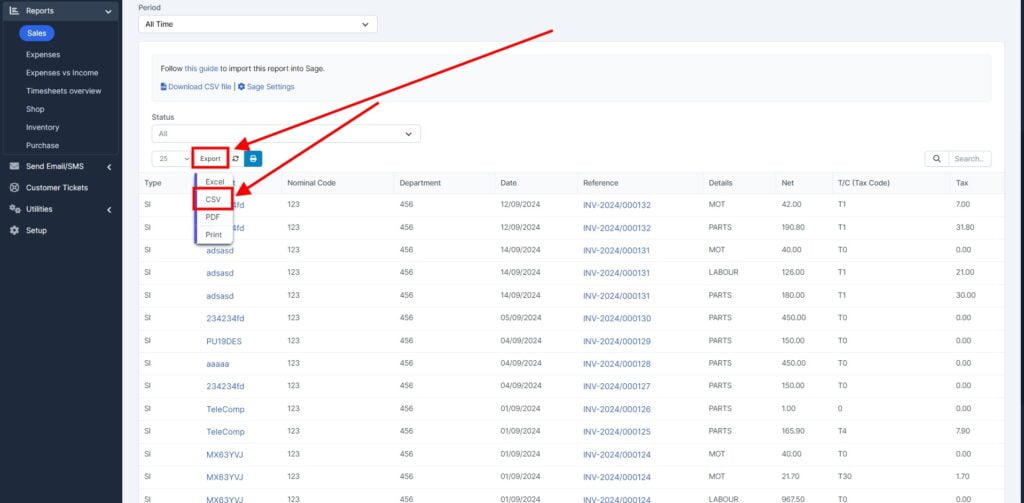The image size is (1024, 503).
Task: Open Timesheets overview report
Action: pyautogui.click(x=63, y=91)
